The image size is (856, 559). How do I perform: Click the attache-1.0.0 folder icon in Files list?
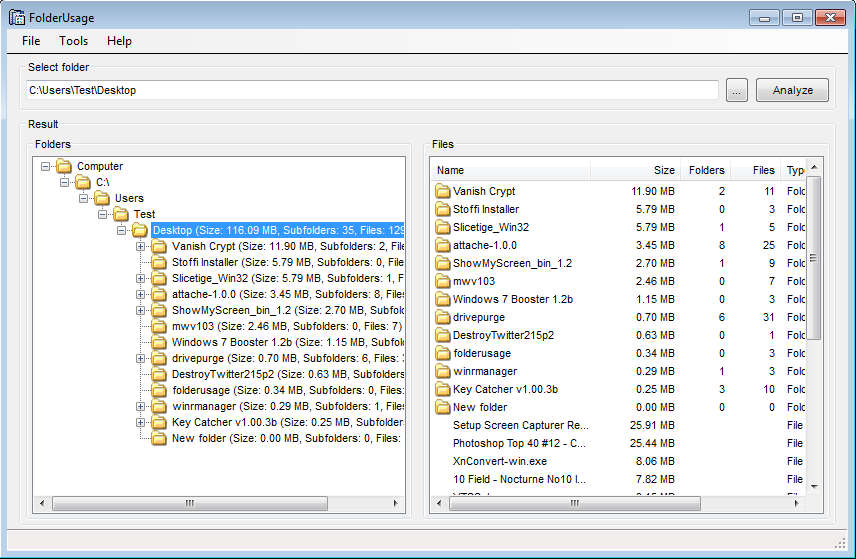pos(443,245)
